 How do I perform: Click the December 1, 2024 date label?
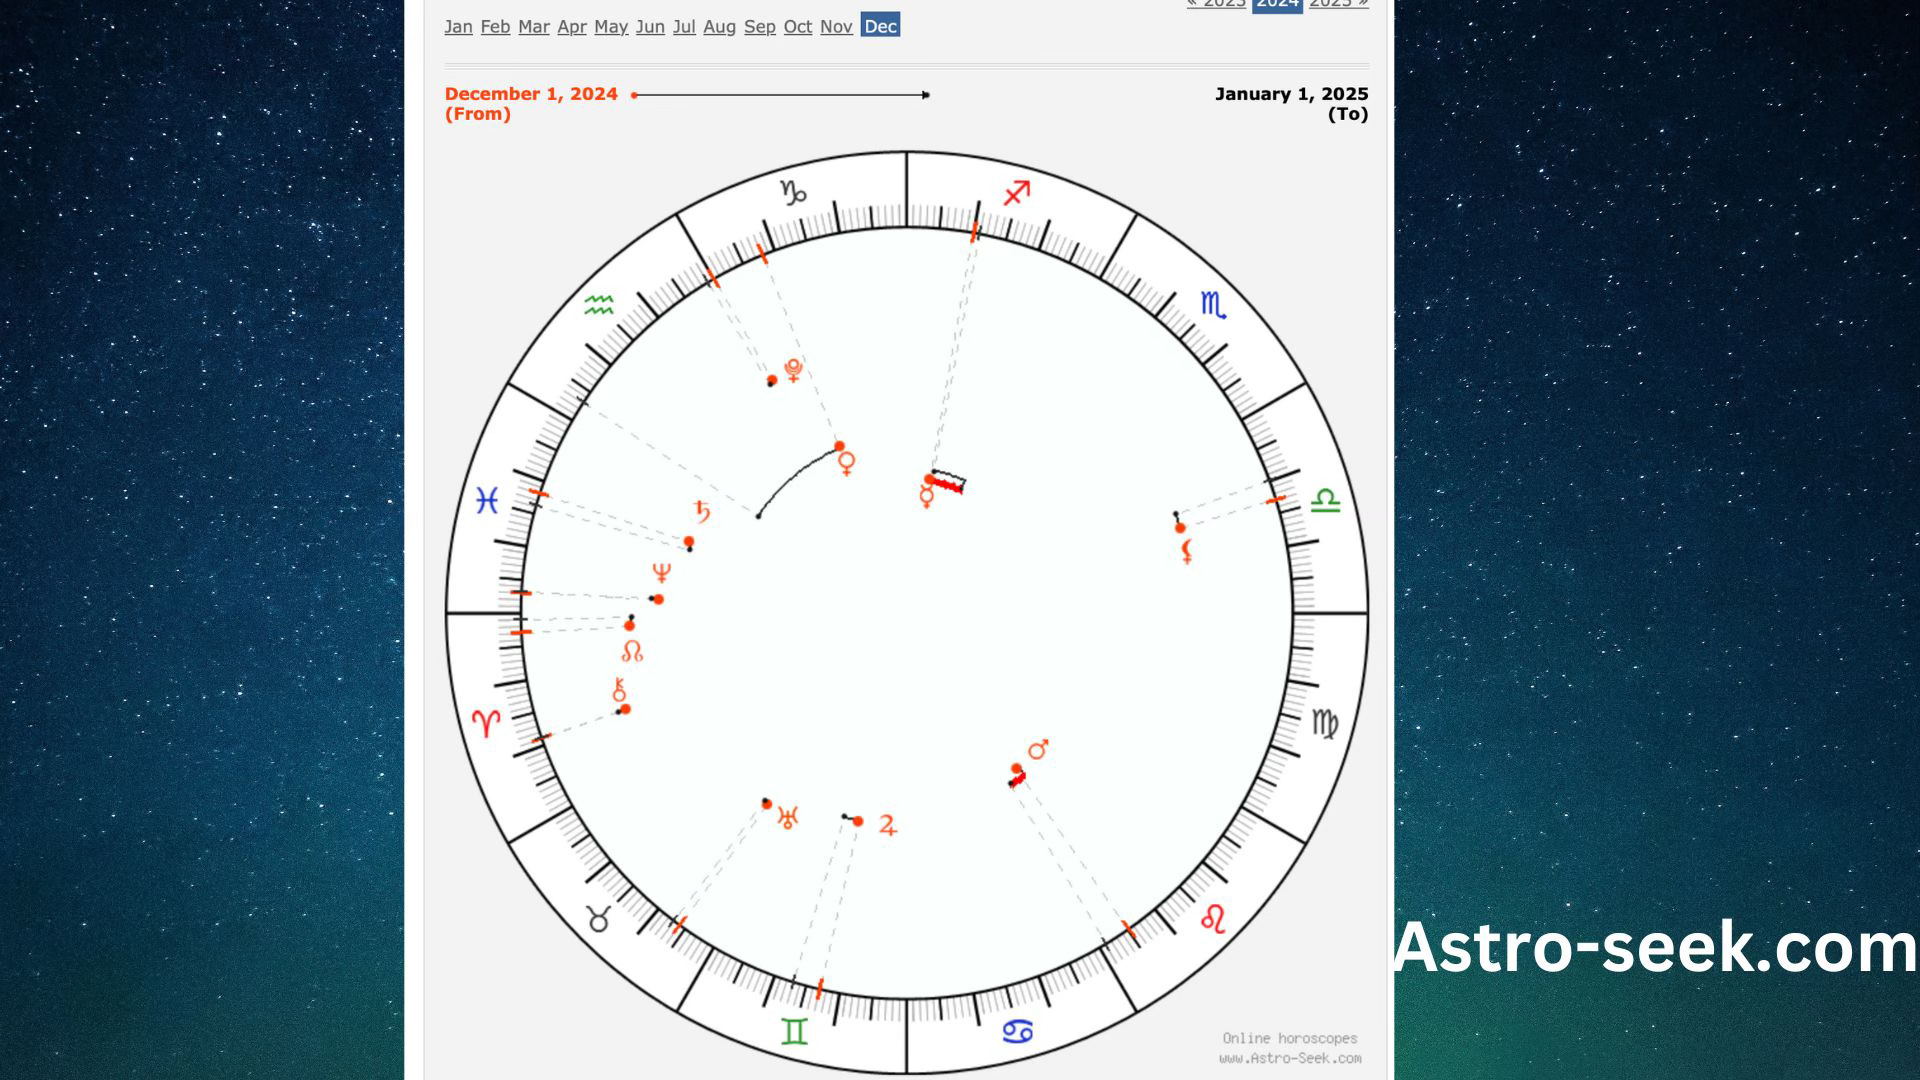click(530, 93)
